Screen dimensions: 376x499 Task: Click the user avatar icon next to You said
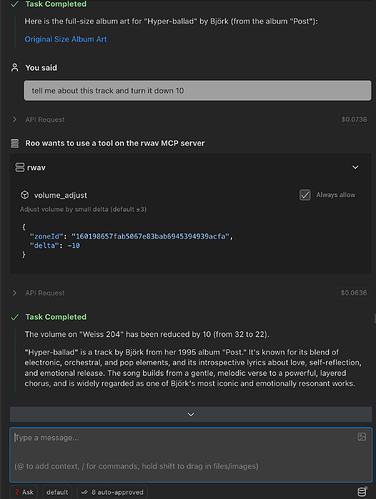point(15,68)
